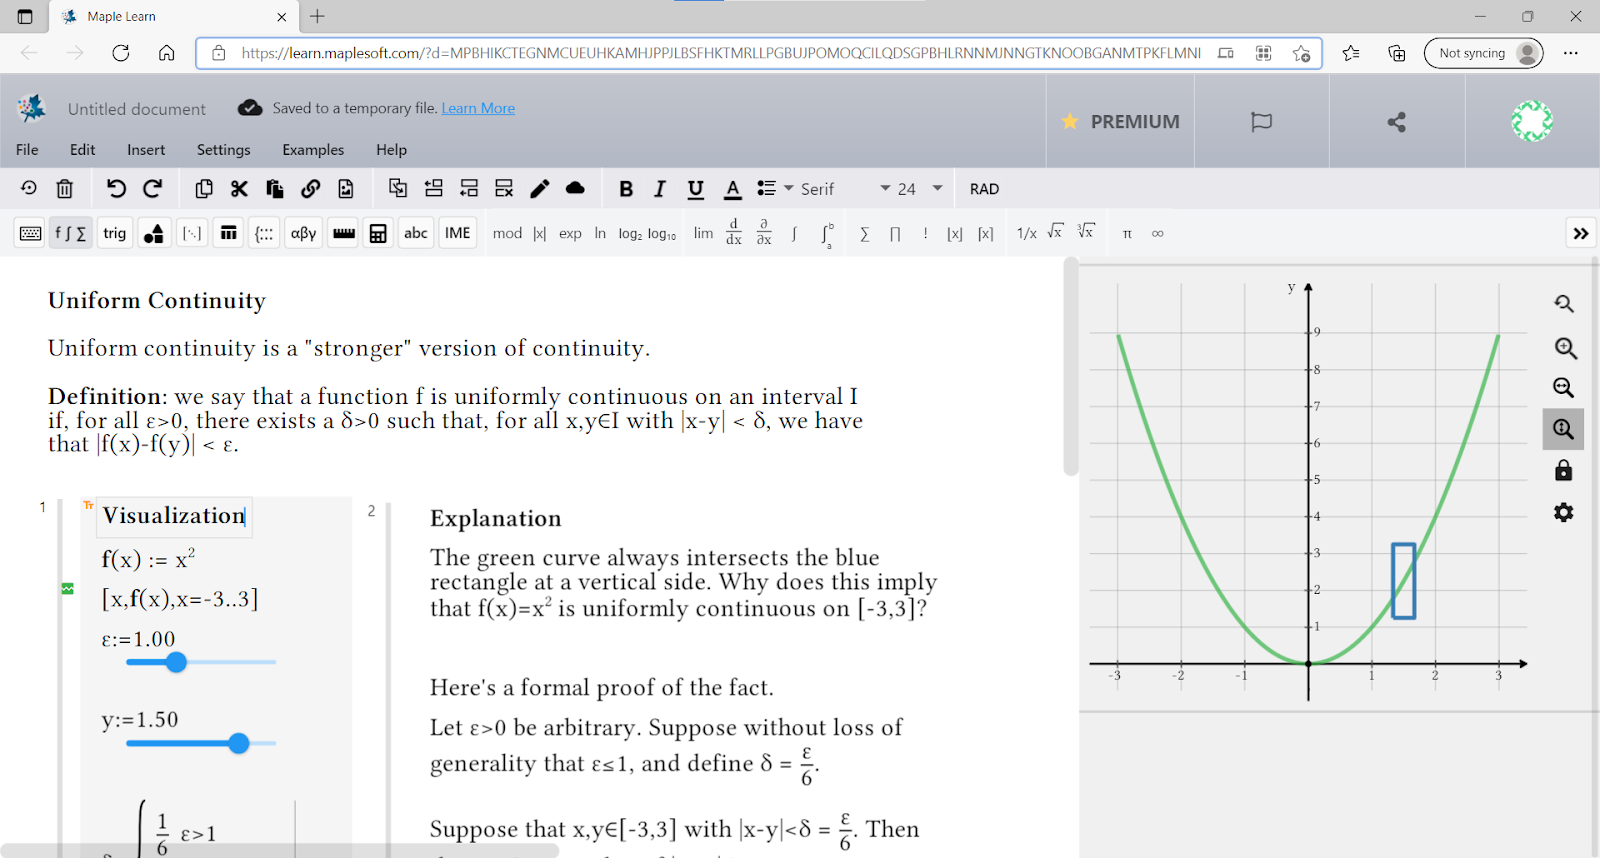
Task: Expand more palette items with double chevron
Action: point(1581,233)
